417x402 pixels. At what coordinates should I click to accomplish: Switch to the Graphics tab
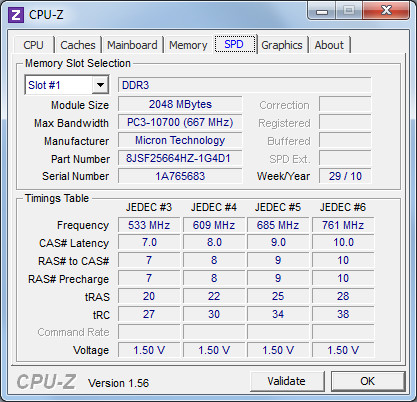click(282, 45)
